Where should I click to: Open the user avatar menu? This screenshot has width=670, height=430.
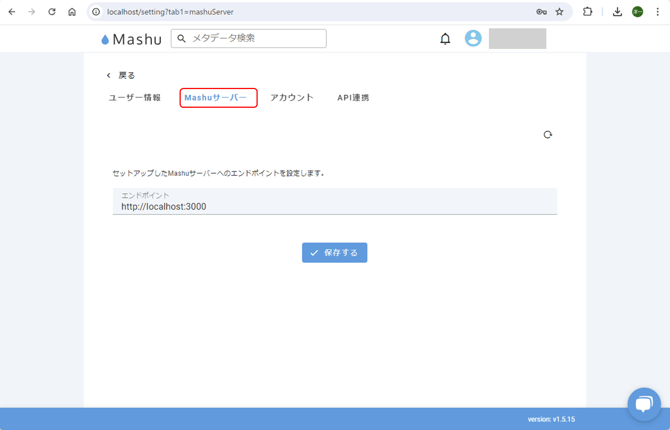click(473, 39)
